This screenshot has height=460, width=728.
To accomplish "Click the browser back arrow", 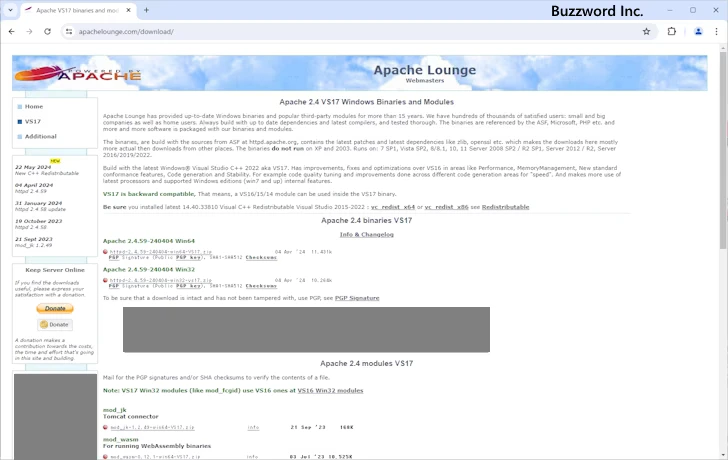I will [11, 31].
